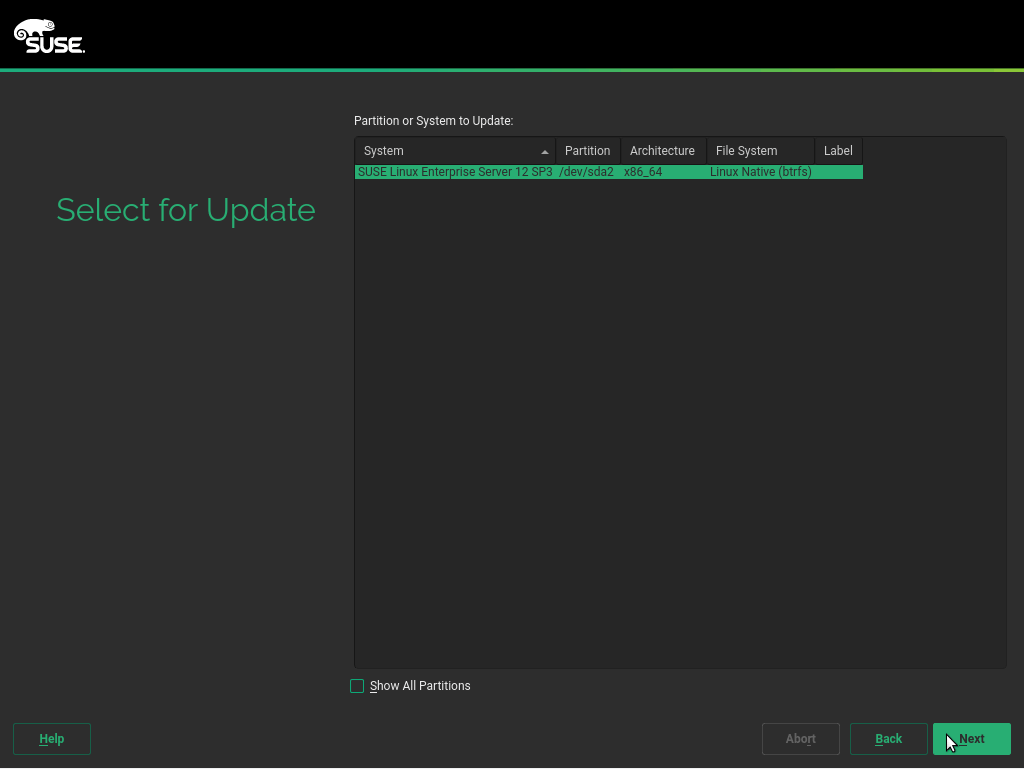Click the Back button
The image size is (1024, 769).
(x=888, y=739)
